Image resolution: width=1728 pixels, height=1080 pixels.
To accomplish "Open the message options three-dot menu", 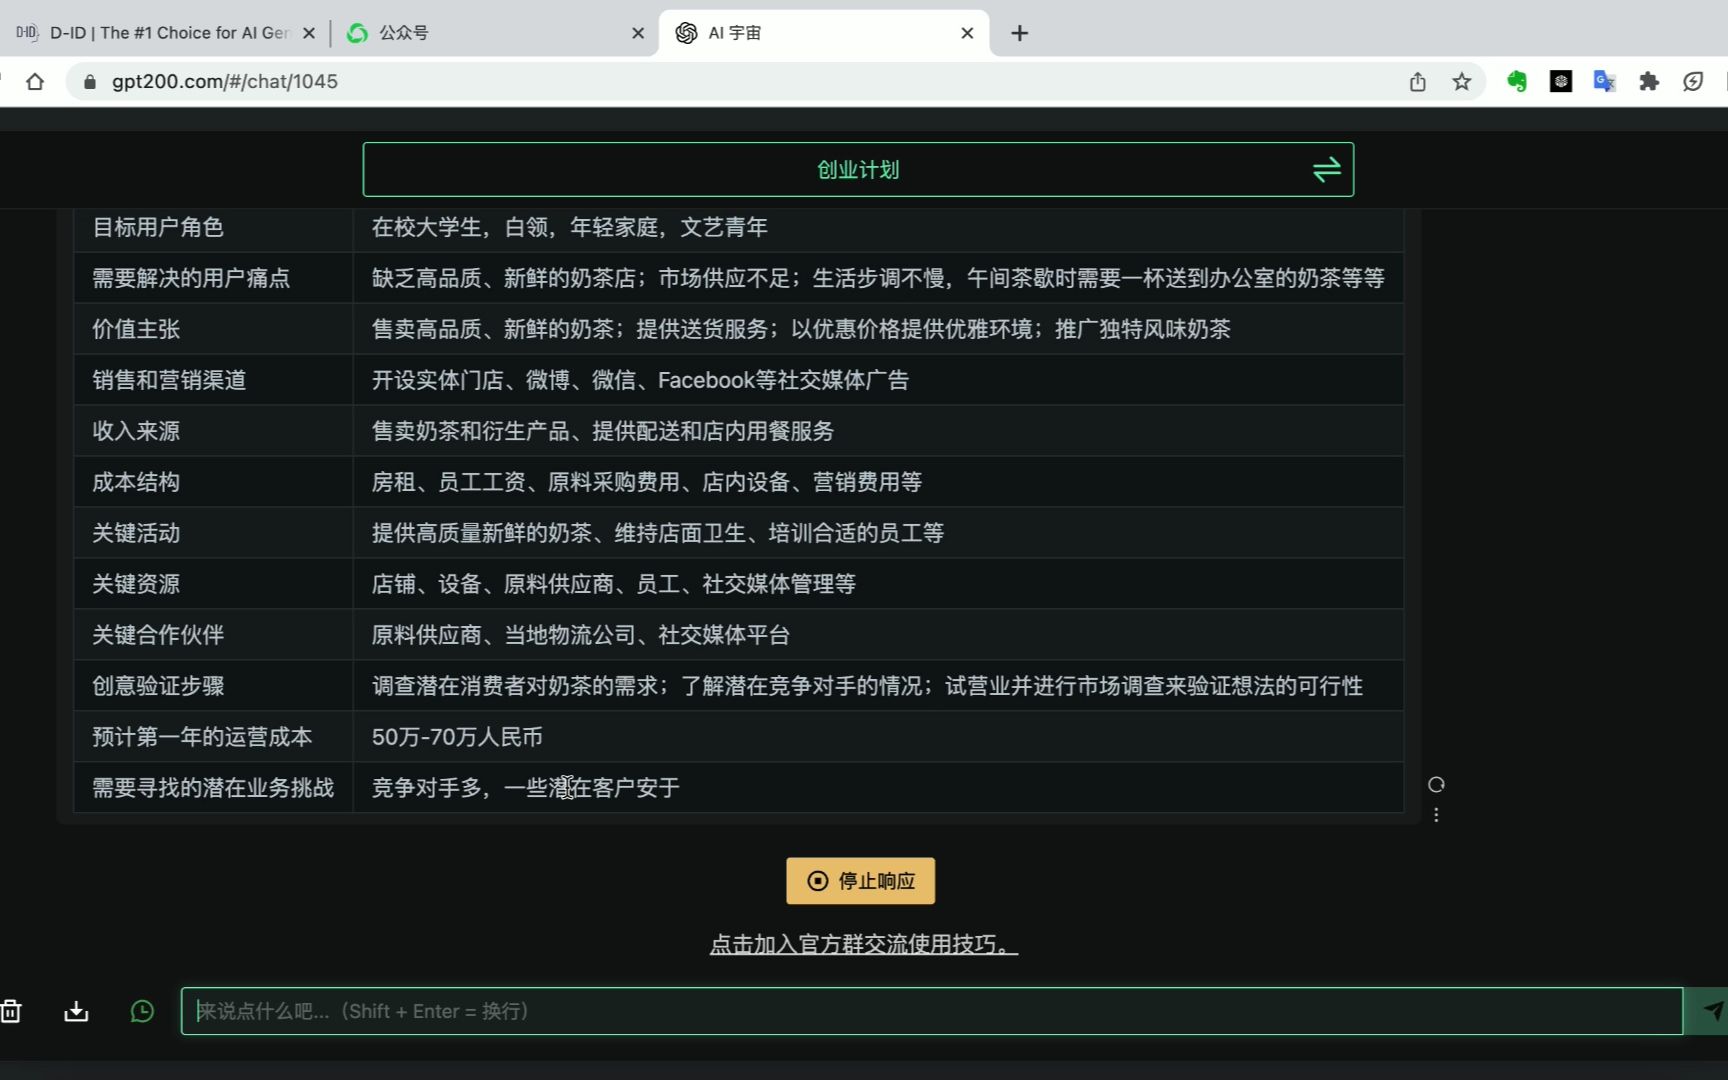I will coord(1436,815).
